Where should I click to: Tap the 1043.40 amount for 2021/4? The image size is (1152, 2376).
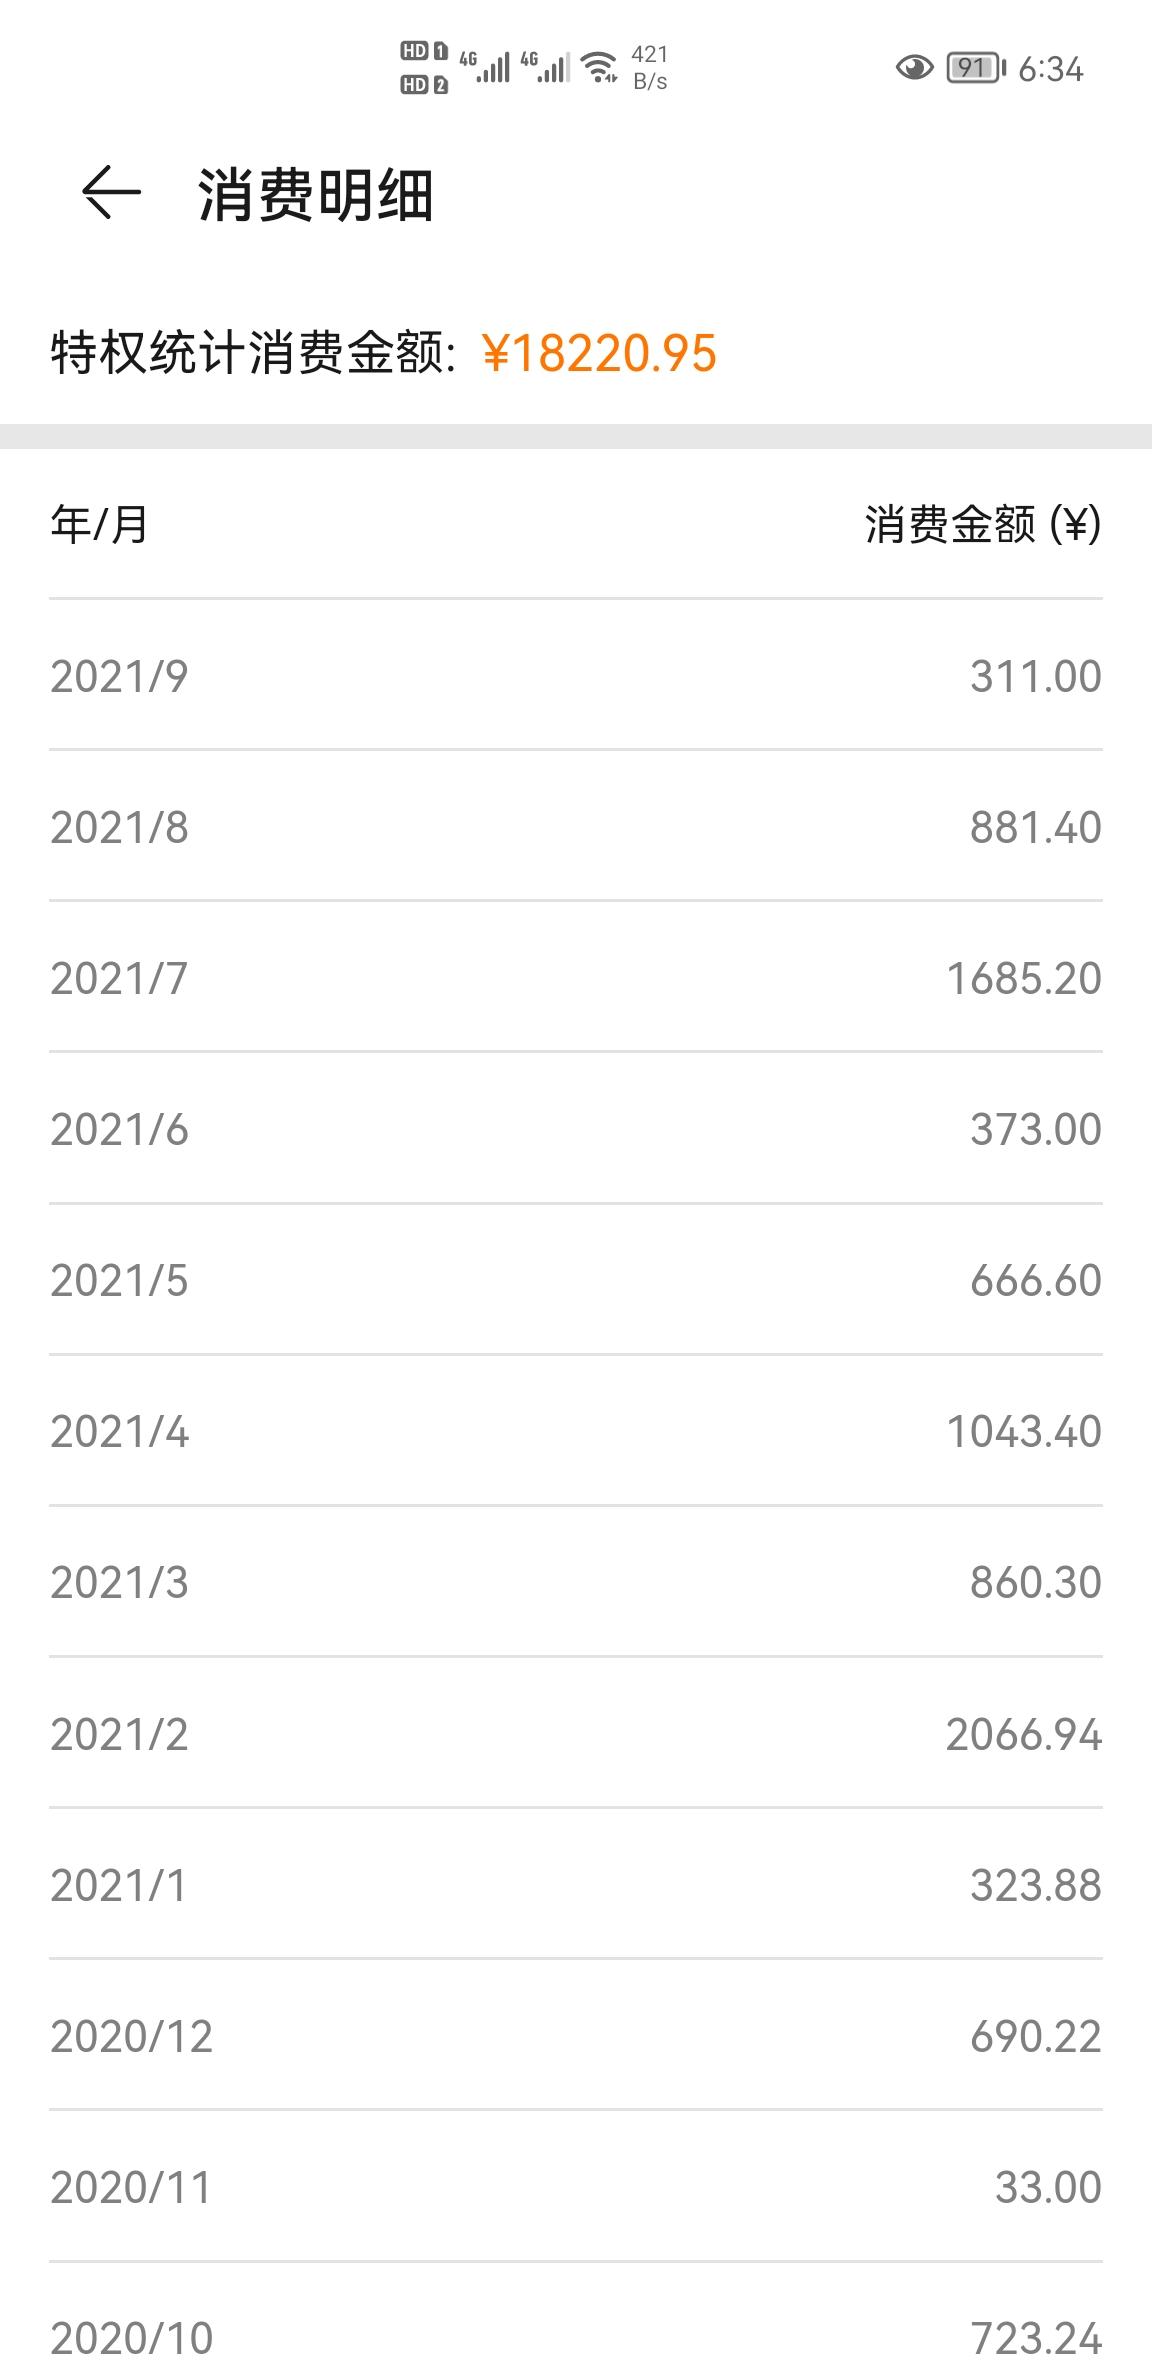coord(1024,1432)
